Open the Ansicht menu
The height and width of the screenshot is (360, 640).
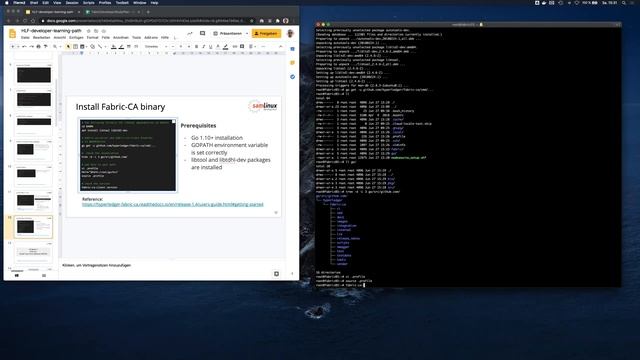[60, 38]
